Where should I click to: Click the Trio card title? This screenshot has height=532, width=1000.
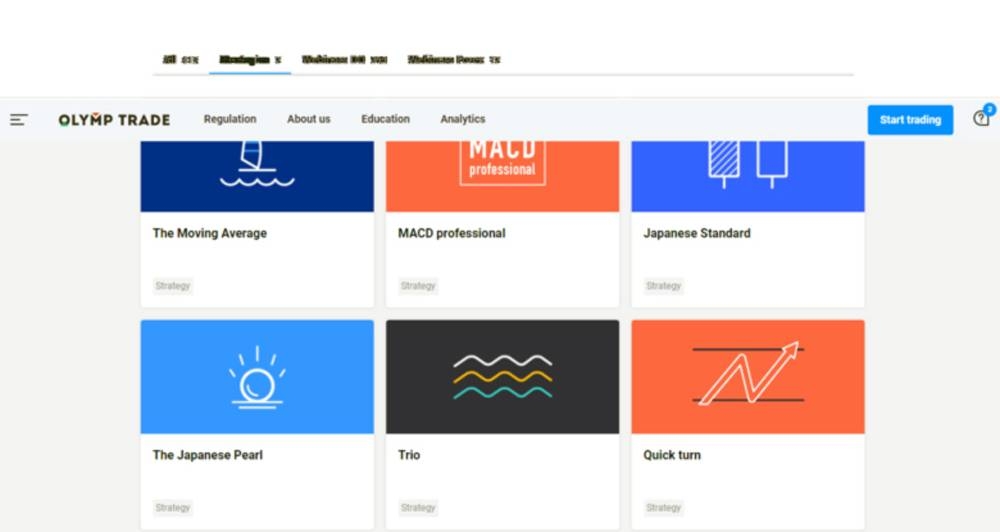click(x=409, y=455)
